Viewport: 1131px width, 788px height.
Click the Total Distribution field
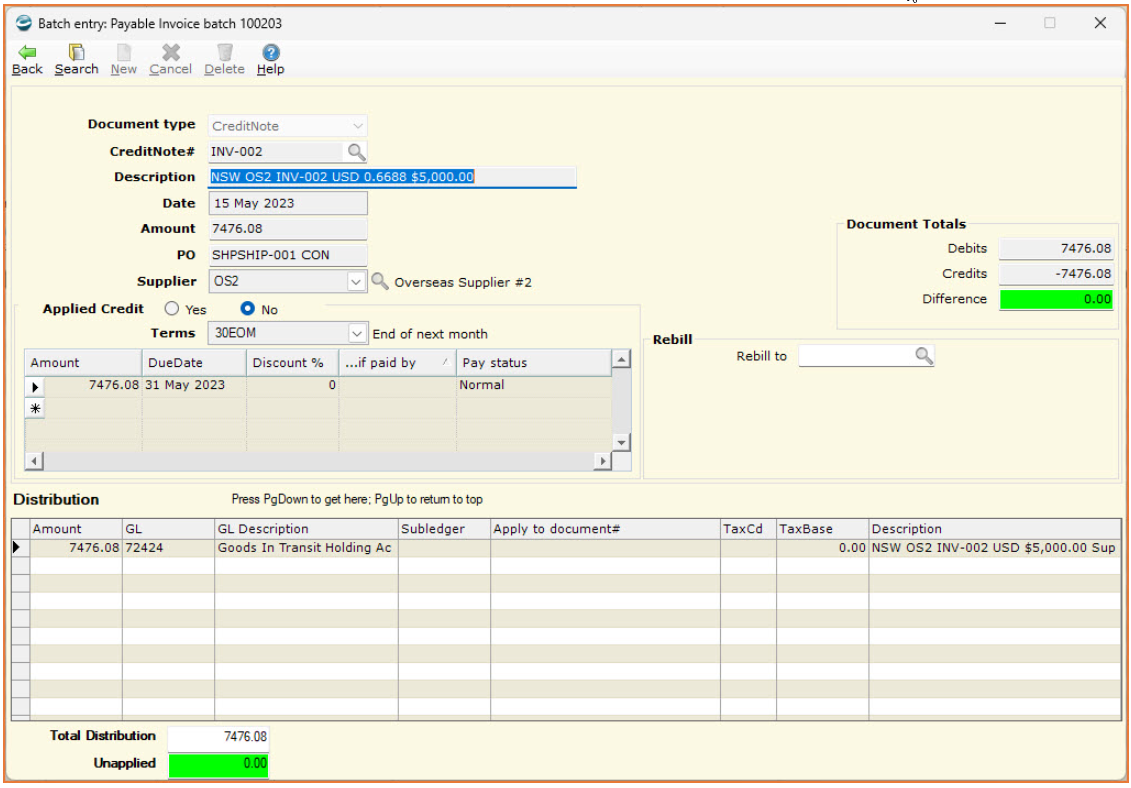(x=219, y=737)
